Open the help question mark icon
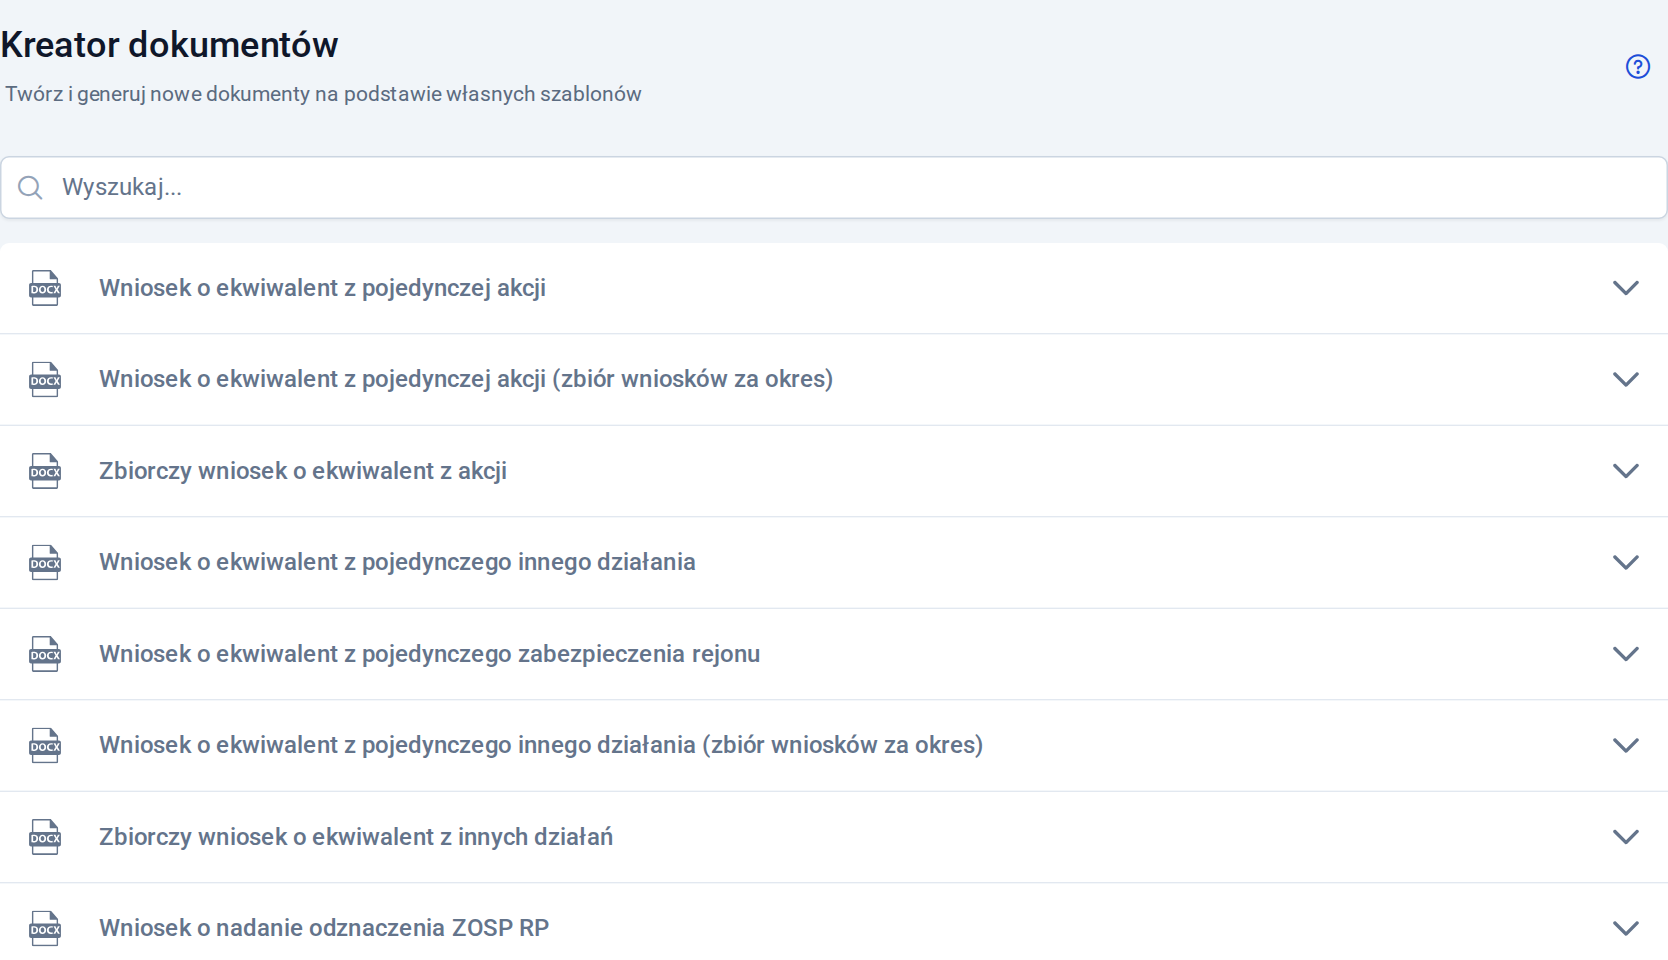Viewport: 1668px width, 960px height. [x=1637, y=67]
